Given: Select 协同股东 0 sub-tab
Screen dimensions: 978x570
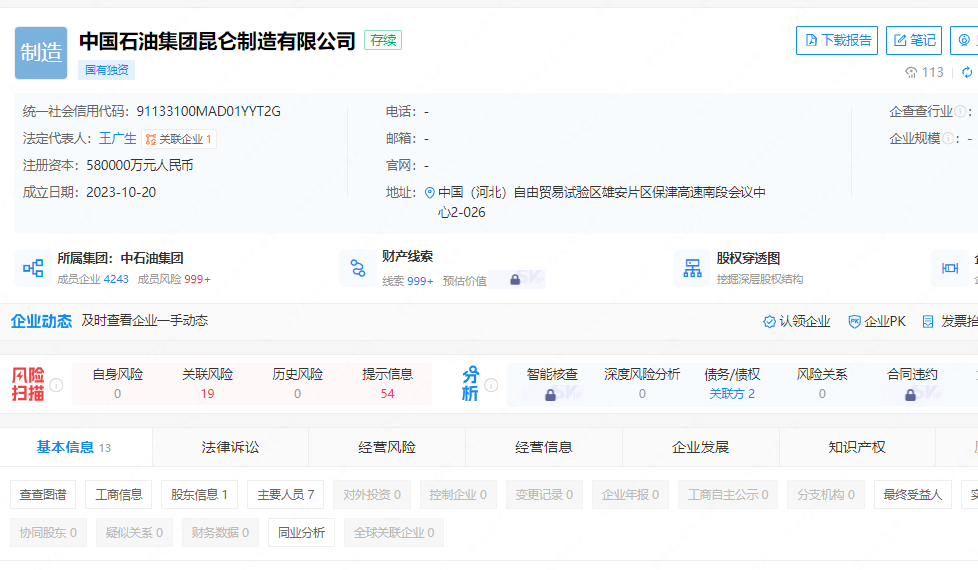Looking at the screenshot, I should click(48, 533).
